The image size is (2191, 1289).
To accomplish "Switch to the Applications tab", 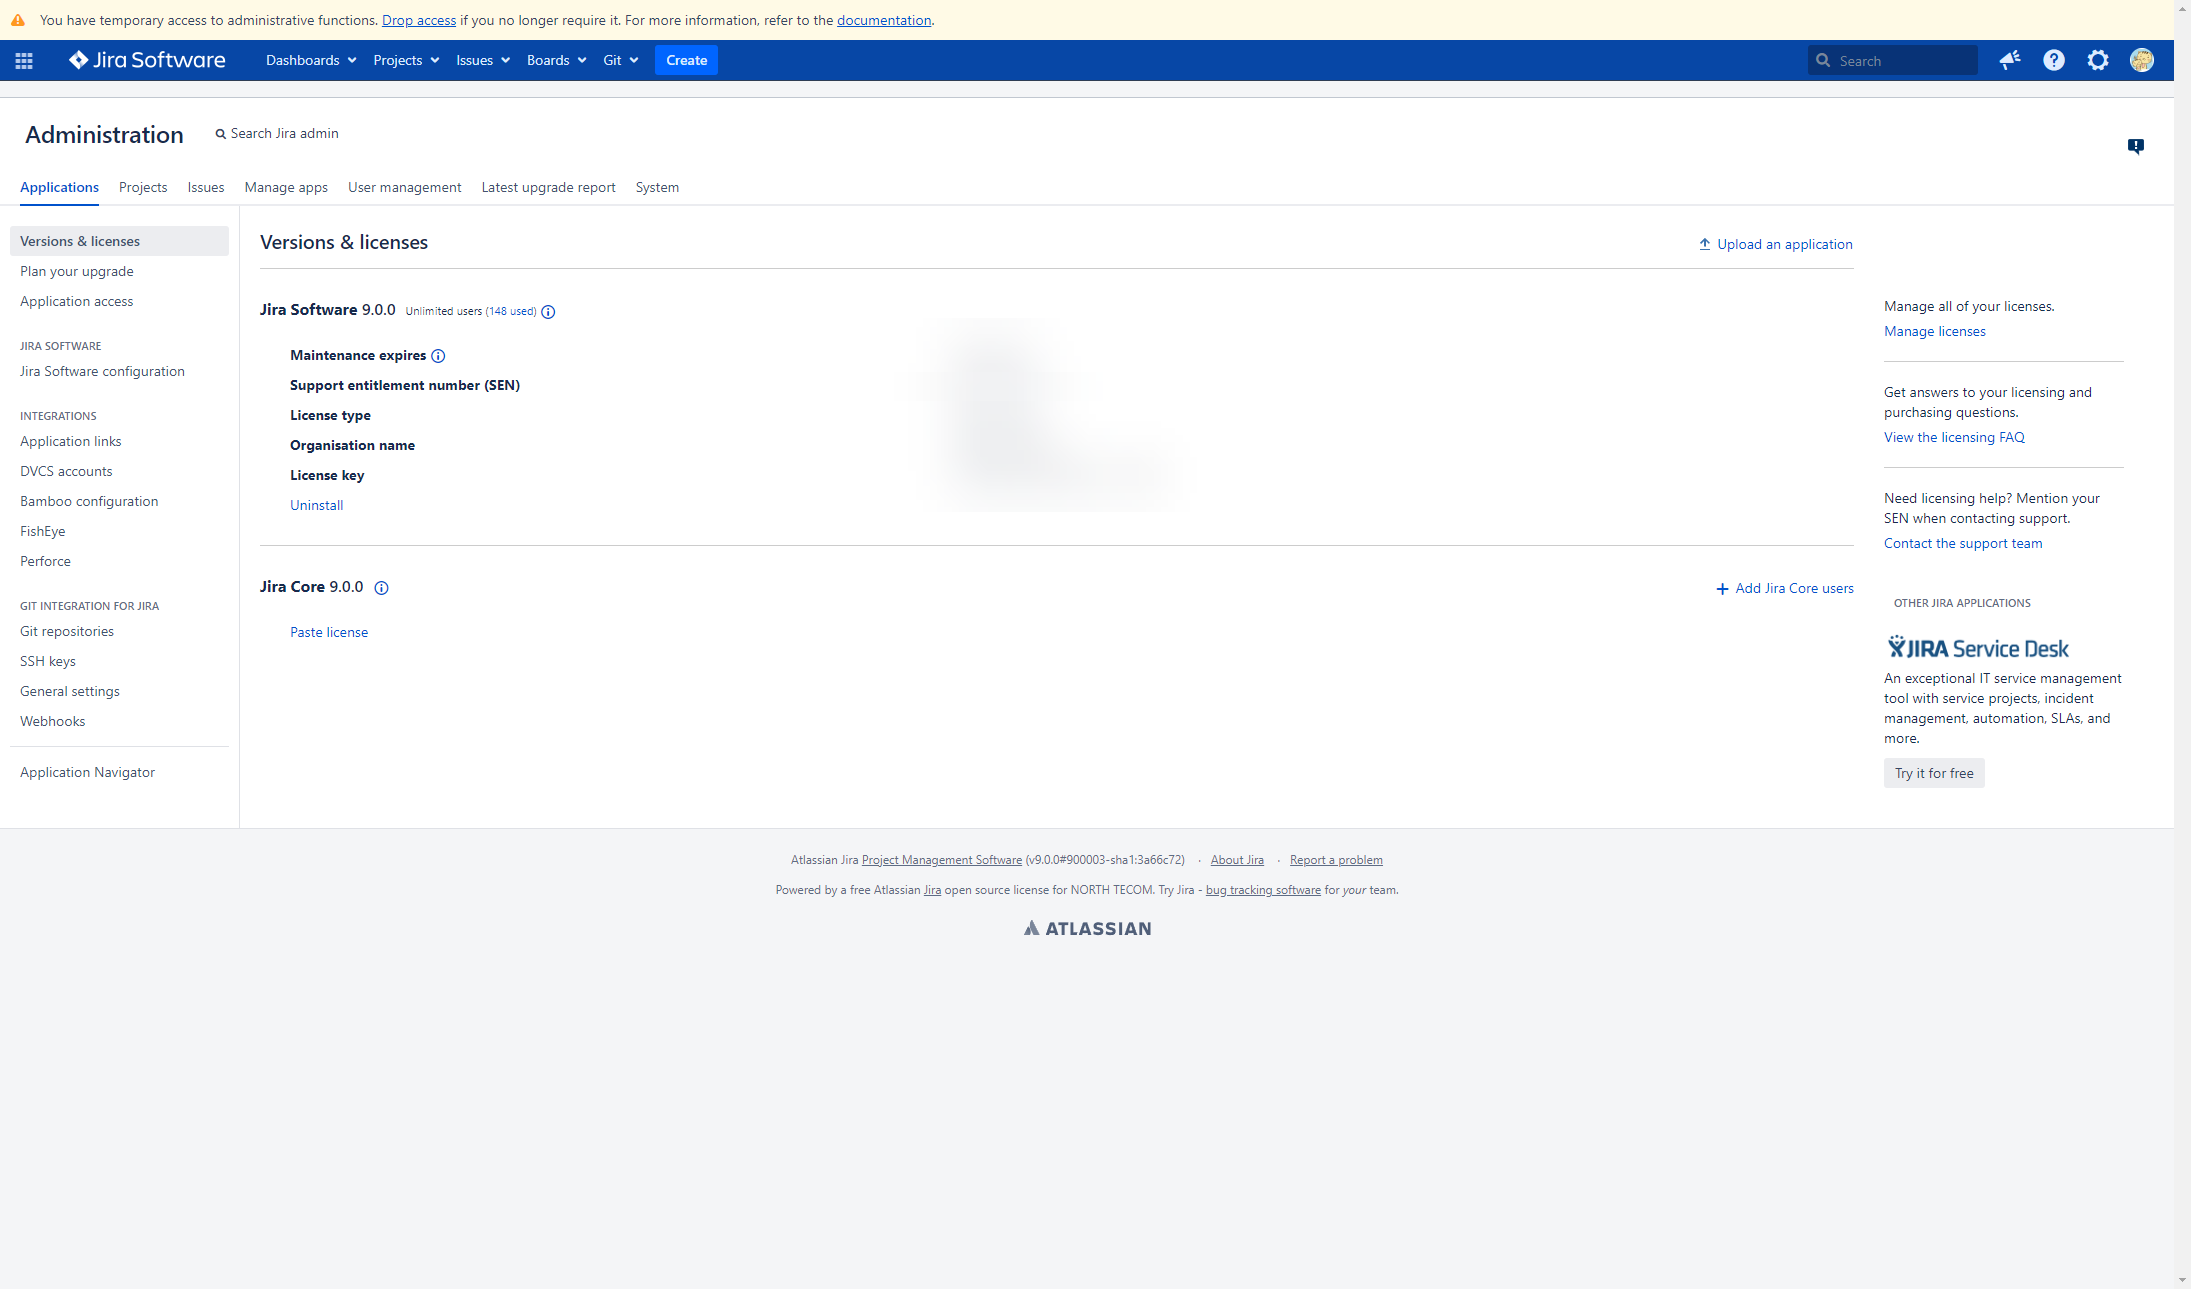I will click(59, 187).
